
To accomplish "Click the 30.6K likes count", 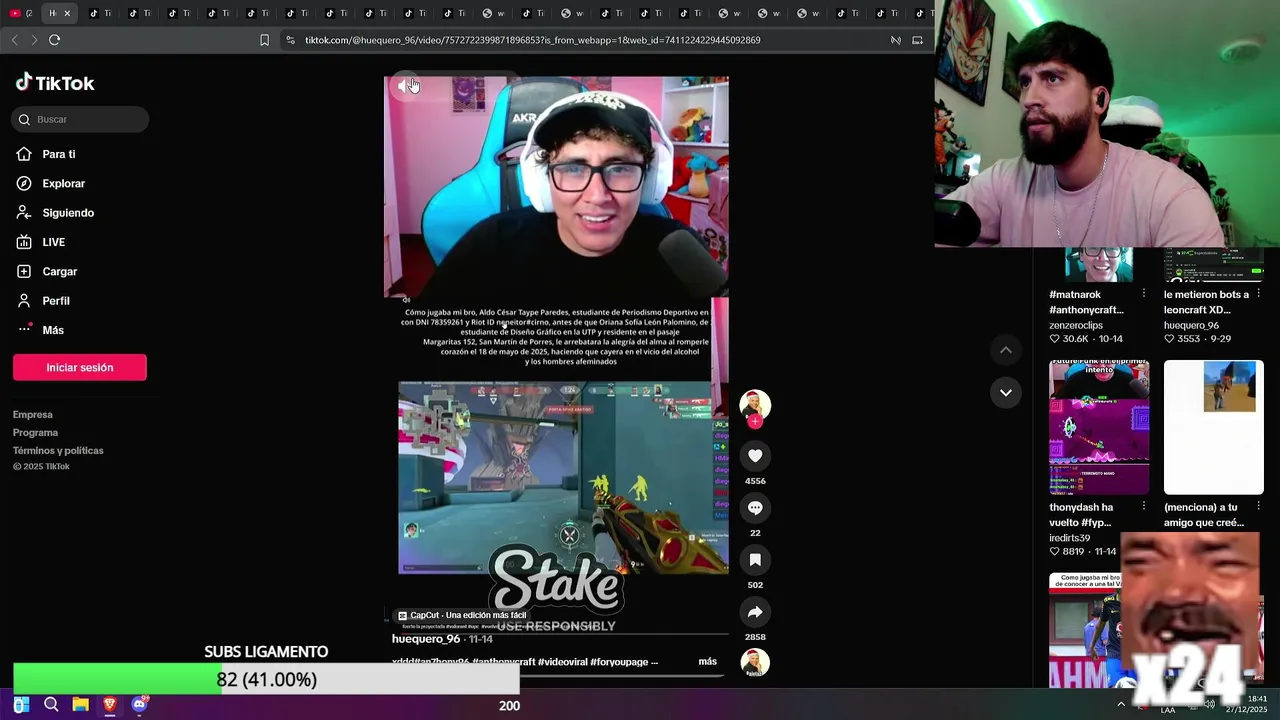I will (x=1069, y=339).
